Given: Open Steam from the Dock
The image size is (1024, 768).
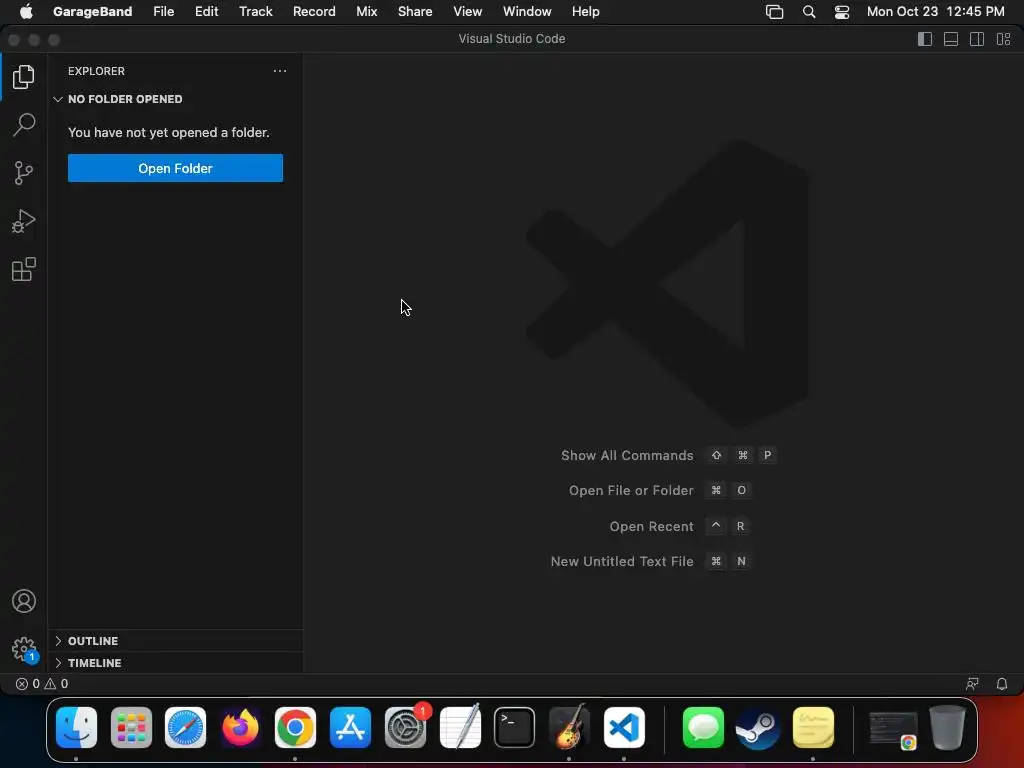Looking at the screenshot, I should pyautogui.click(x=758, y=727).
